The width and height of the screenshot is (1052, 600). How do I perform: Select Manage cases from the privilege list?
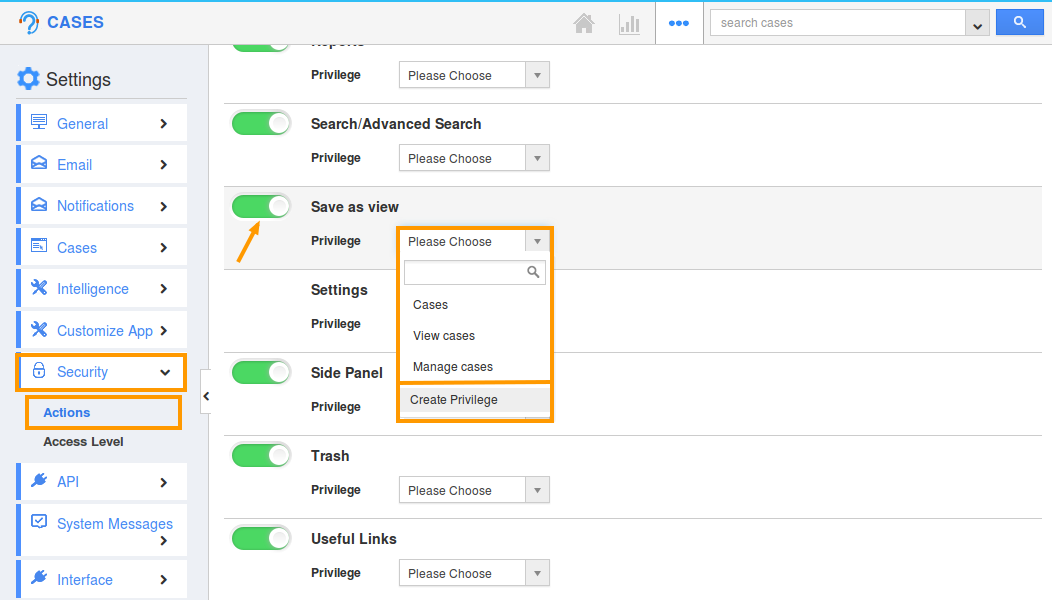click(x=453, y=367)
